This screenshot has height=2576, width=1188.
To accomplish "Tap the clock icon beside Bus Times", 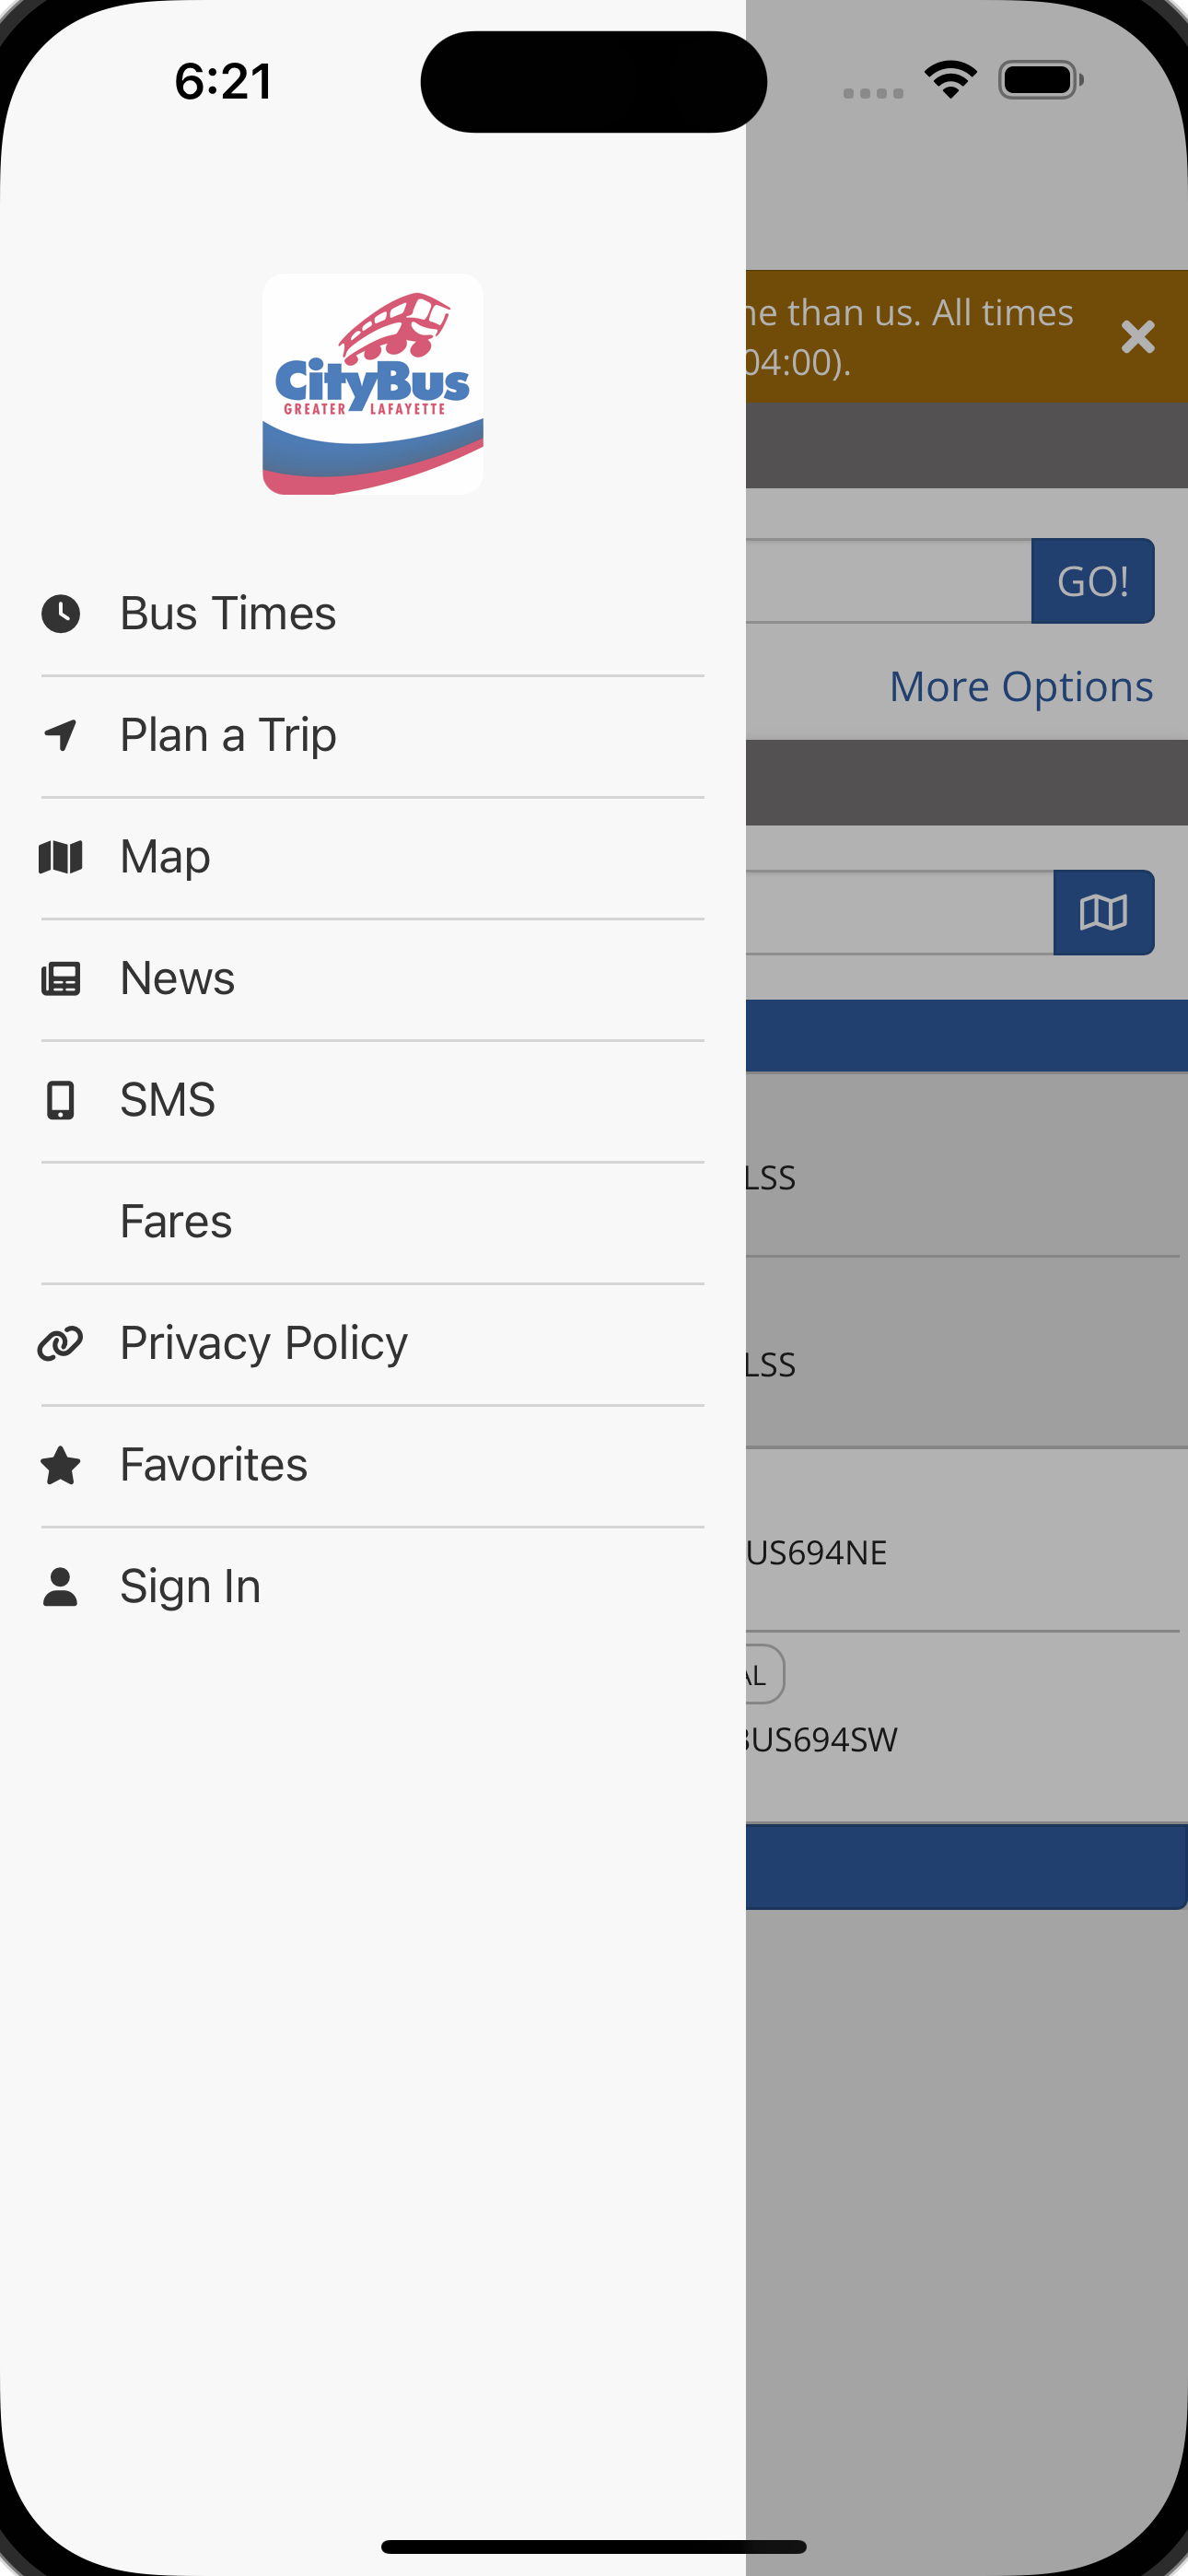I will (x=61, y=613).
